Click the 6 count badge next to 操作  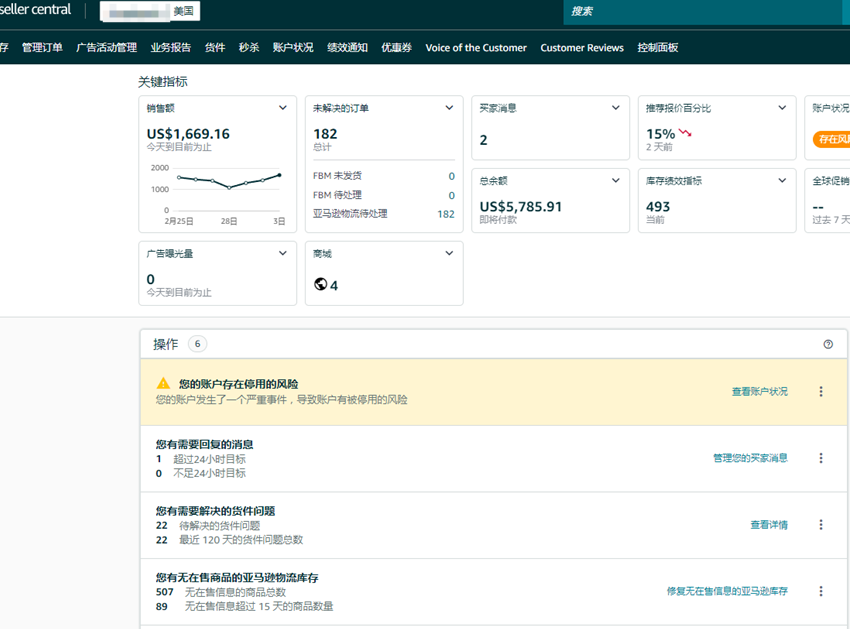click(197, 344)
